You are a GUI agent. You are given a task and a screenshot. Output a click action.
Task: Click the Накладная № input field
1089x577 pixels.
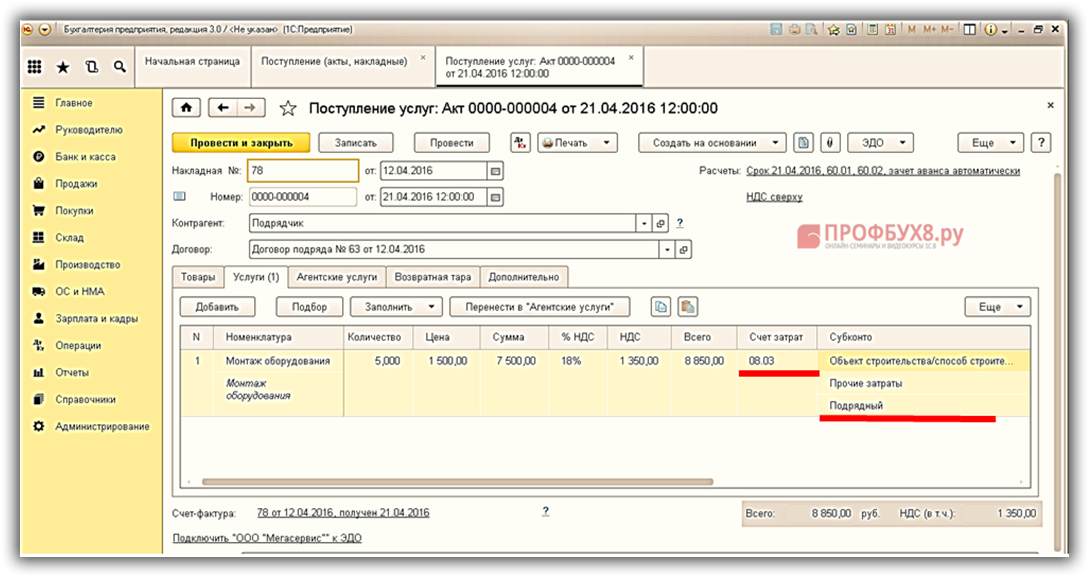coord(301,171)
